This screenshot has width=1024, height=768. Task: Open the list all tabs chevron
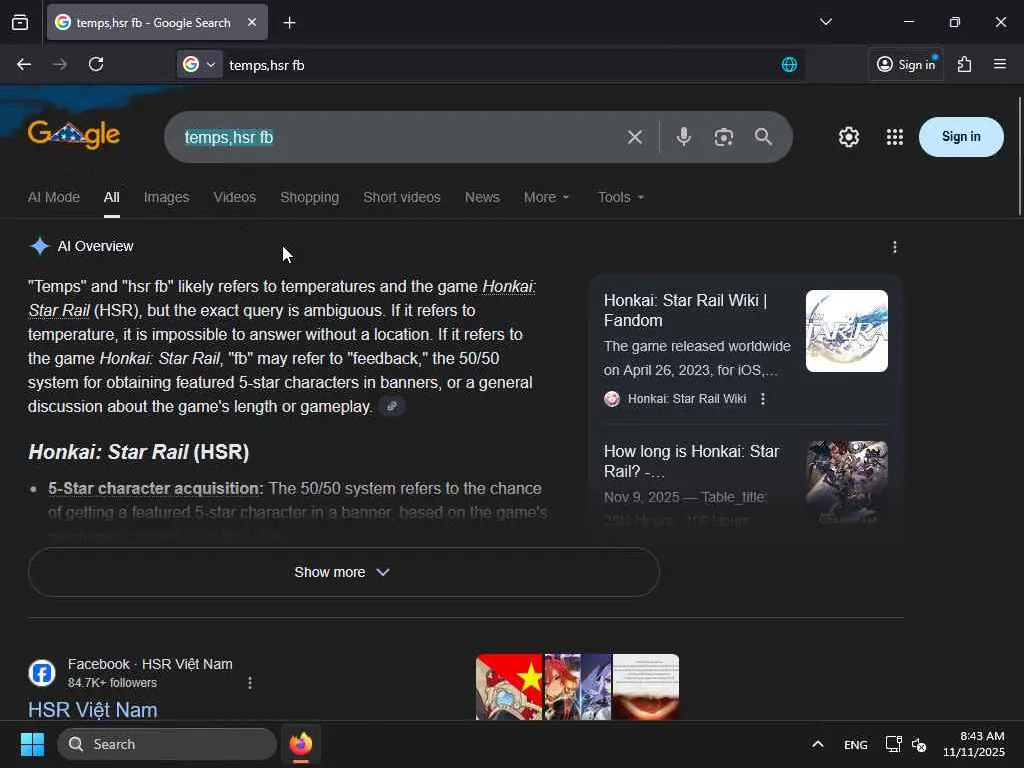pos(825,22)
